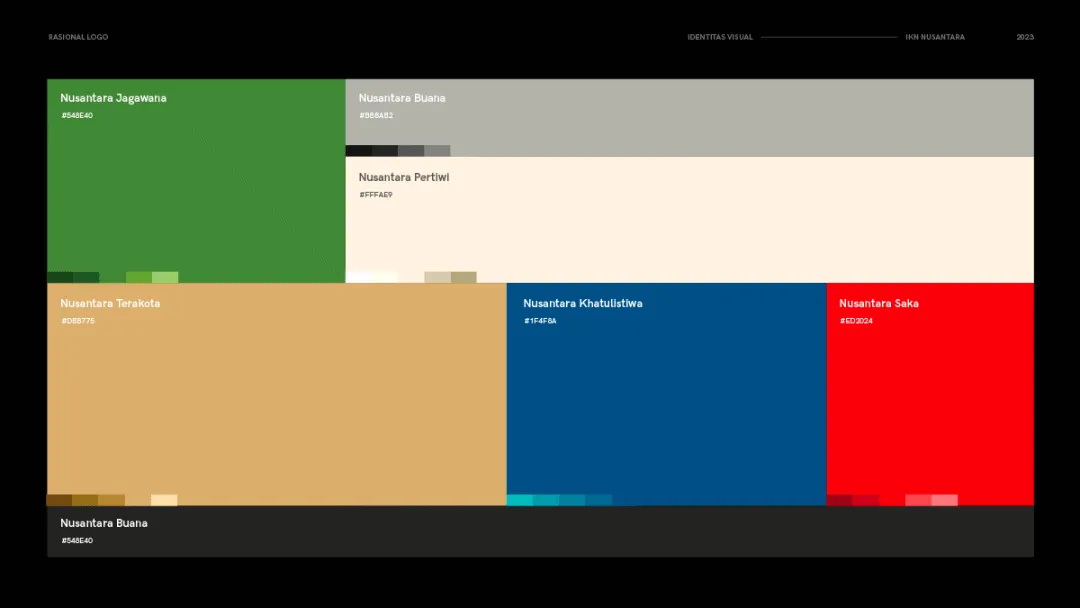Click the 'IDENTITAS VISUAL' header text
Viewport: 1080px width, 608px height.
point(720,37)
